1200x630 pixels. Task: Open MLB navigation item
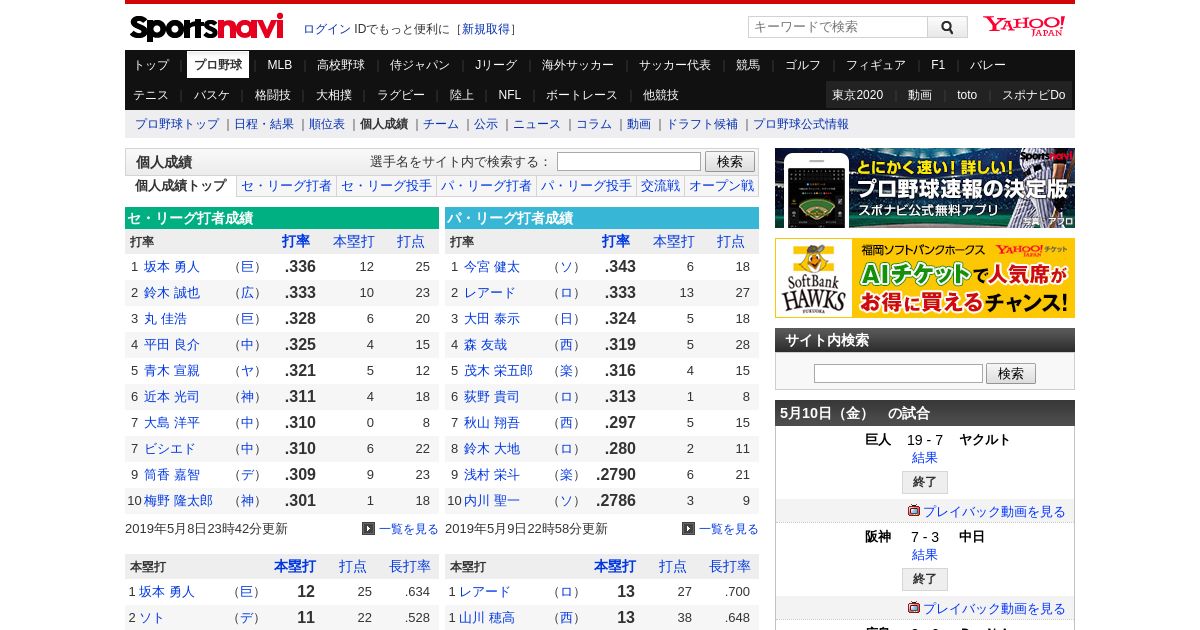coord(280,65)
